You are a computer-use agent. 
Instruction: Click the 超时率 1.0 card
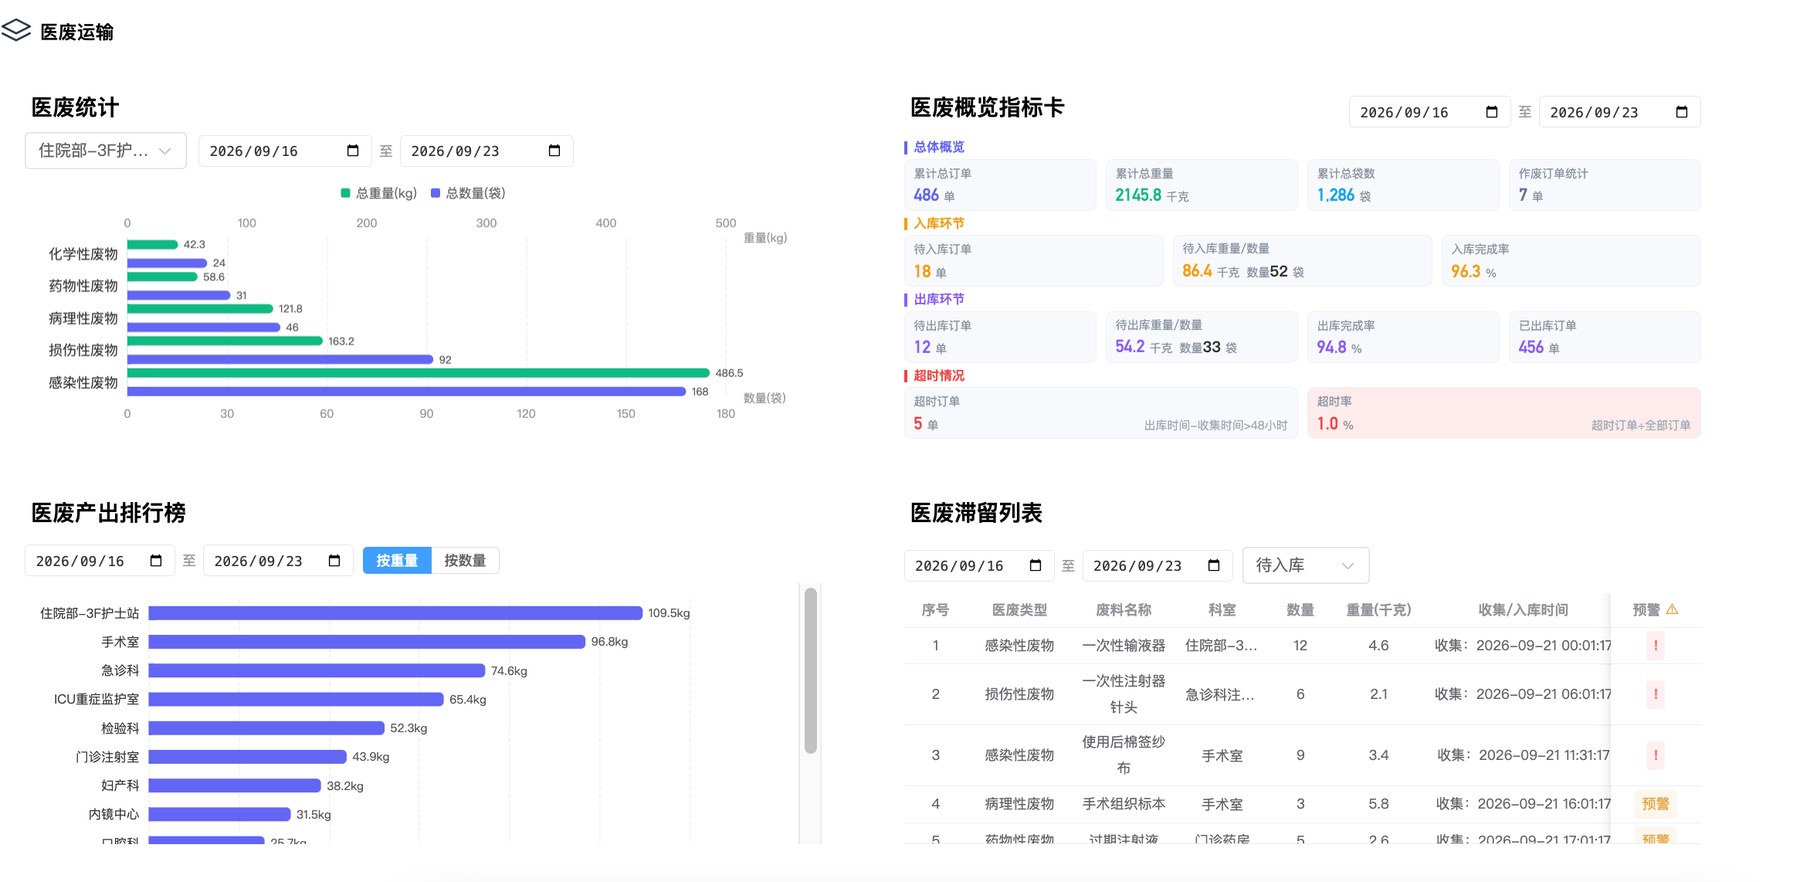coord(1504,413)
